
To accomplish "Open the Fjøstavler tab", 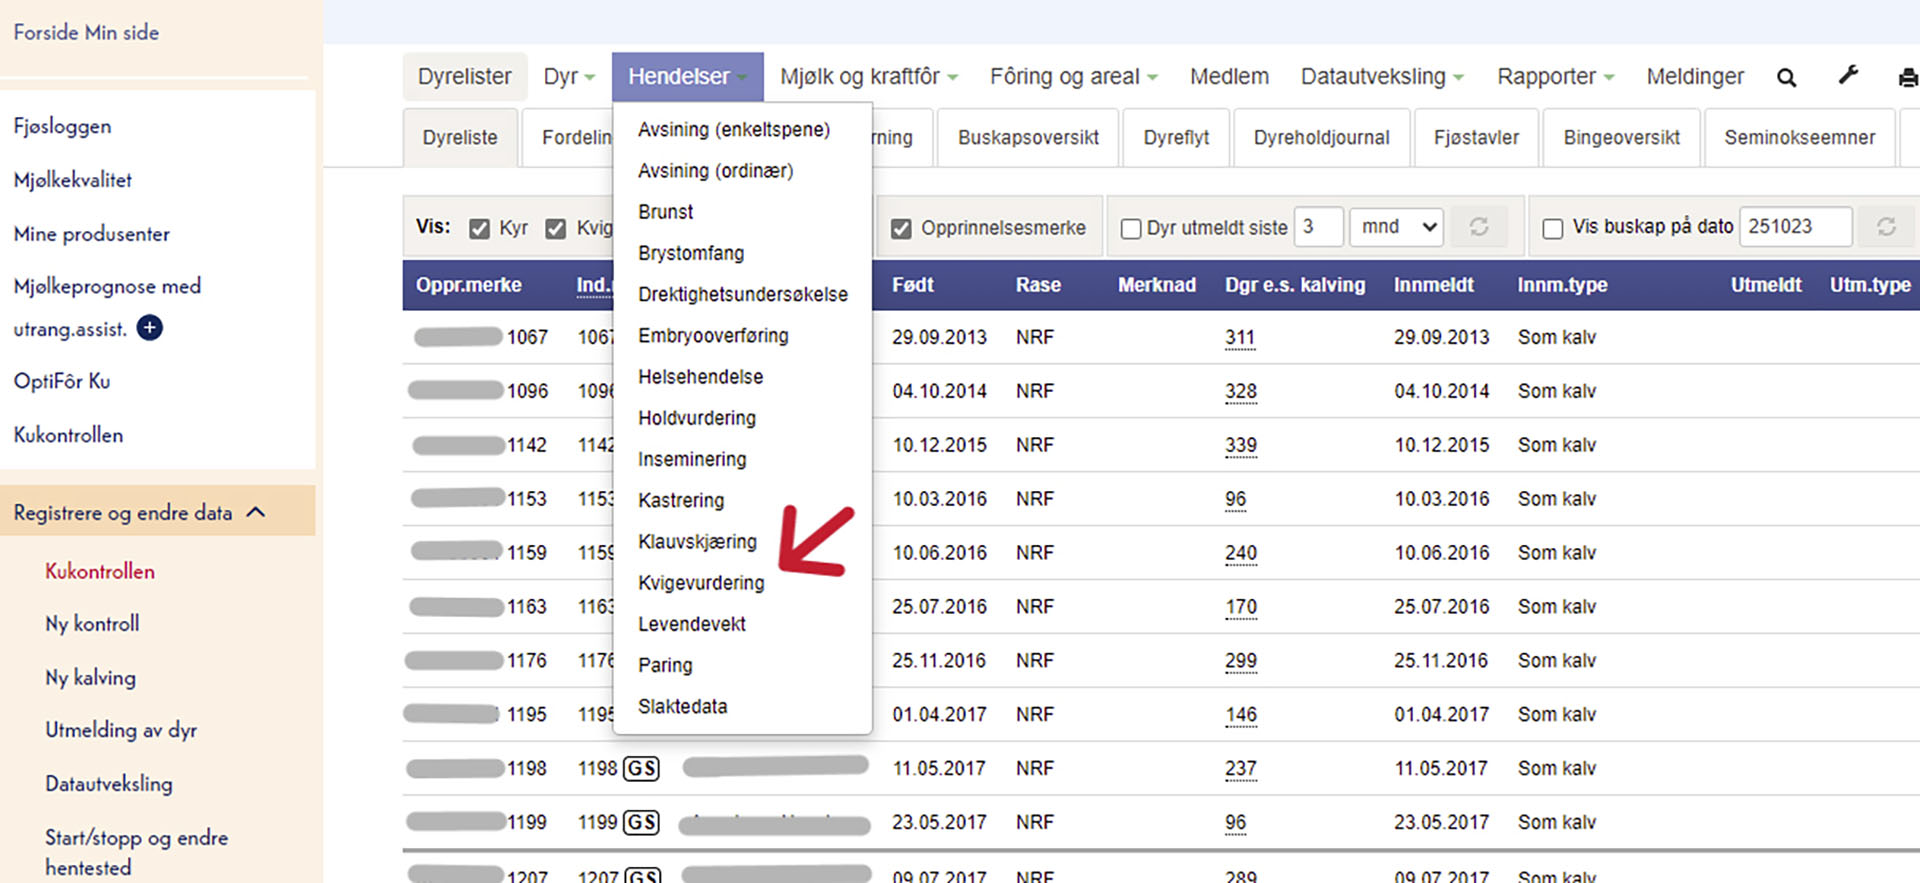I will click(1476, 137).
